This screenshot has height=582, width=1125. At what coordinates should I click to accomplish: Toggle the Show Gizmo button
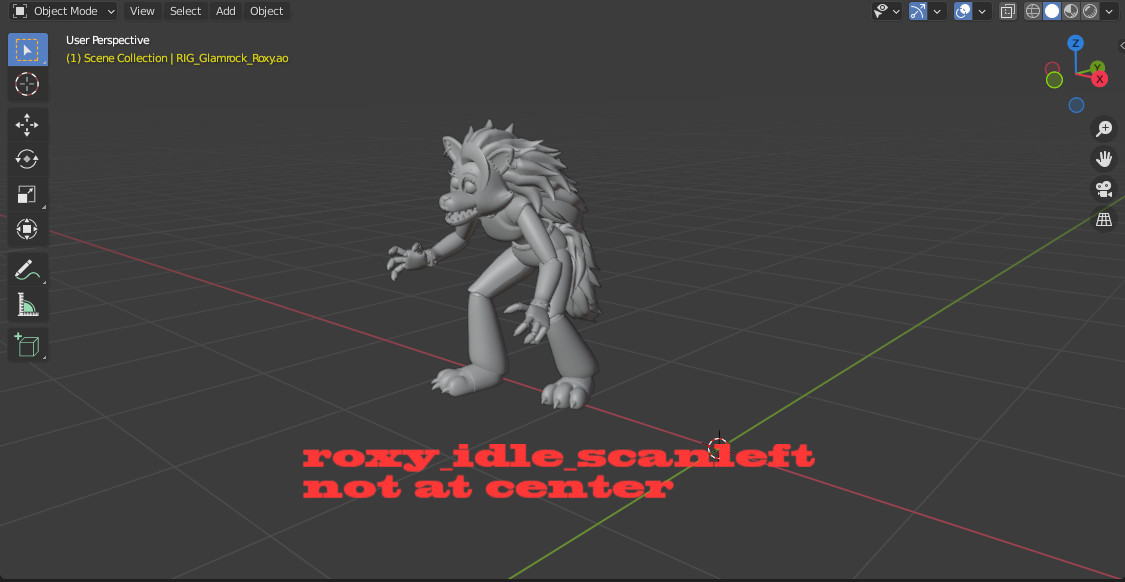[918, 11]
